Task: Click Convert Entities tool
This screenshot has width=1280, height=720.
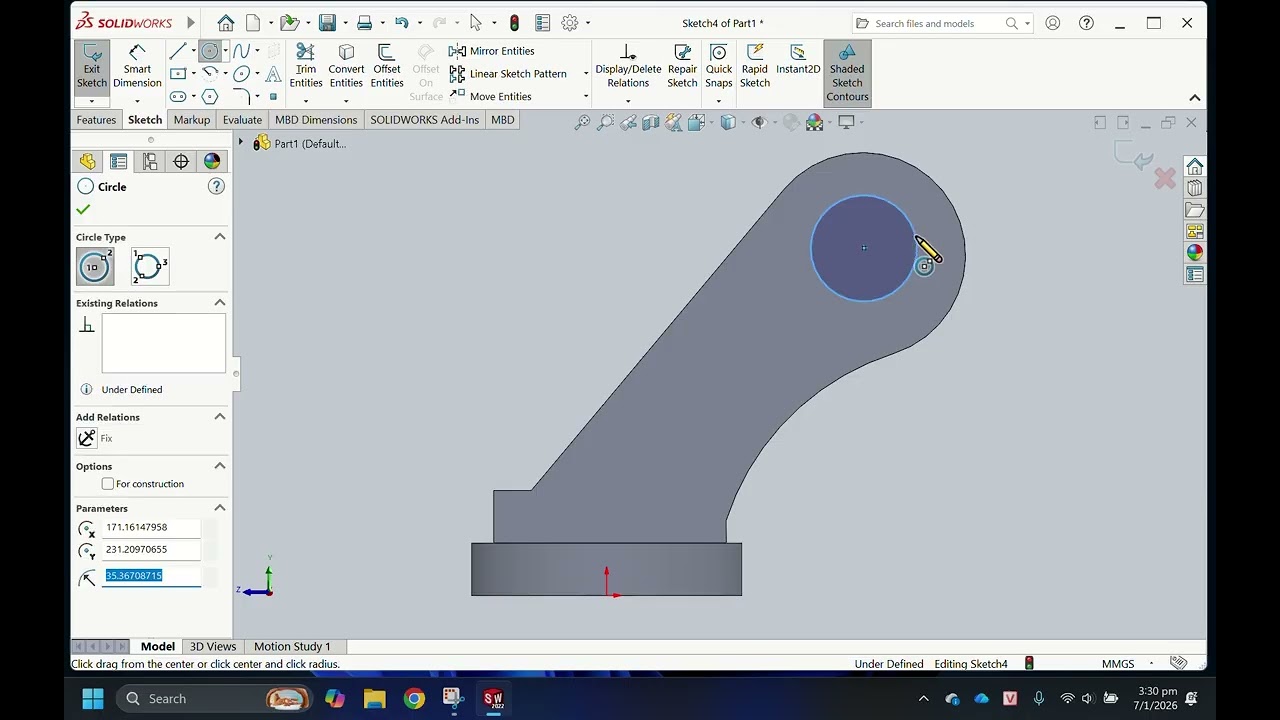Action: pyautogui.click(x=346, y=67)
